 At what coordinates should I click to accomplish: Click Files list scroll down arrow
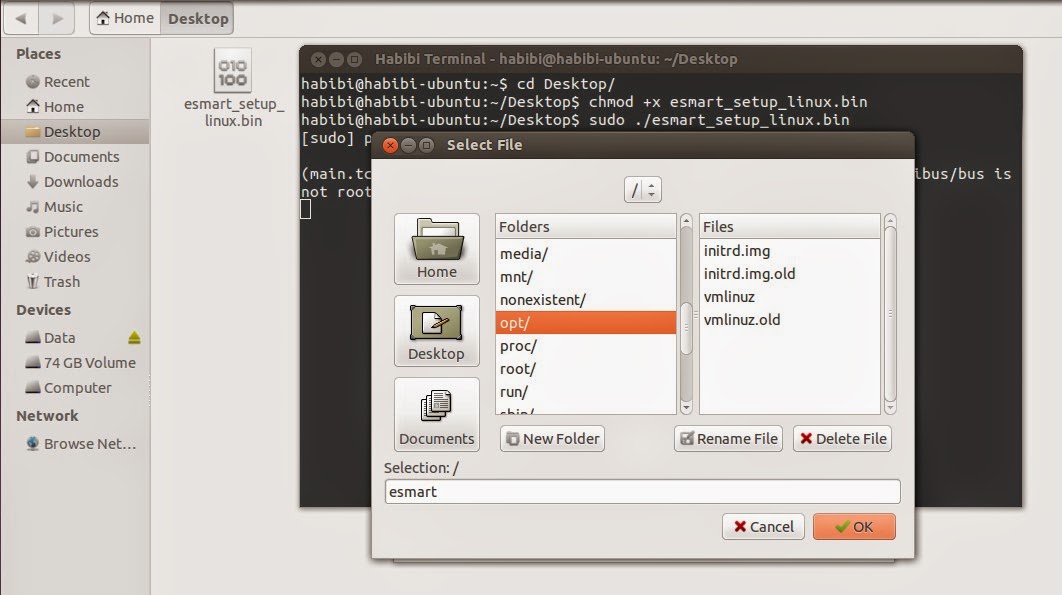click(890, 407)
